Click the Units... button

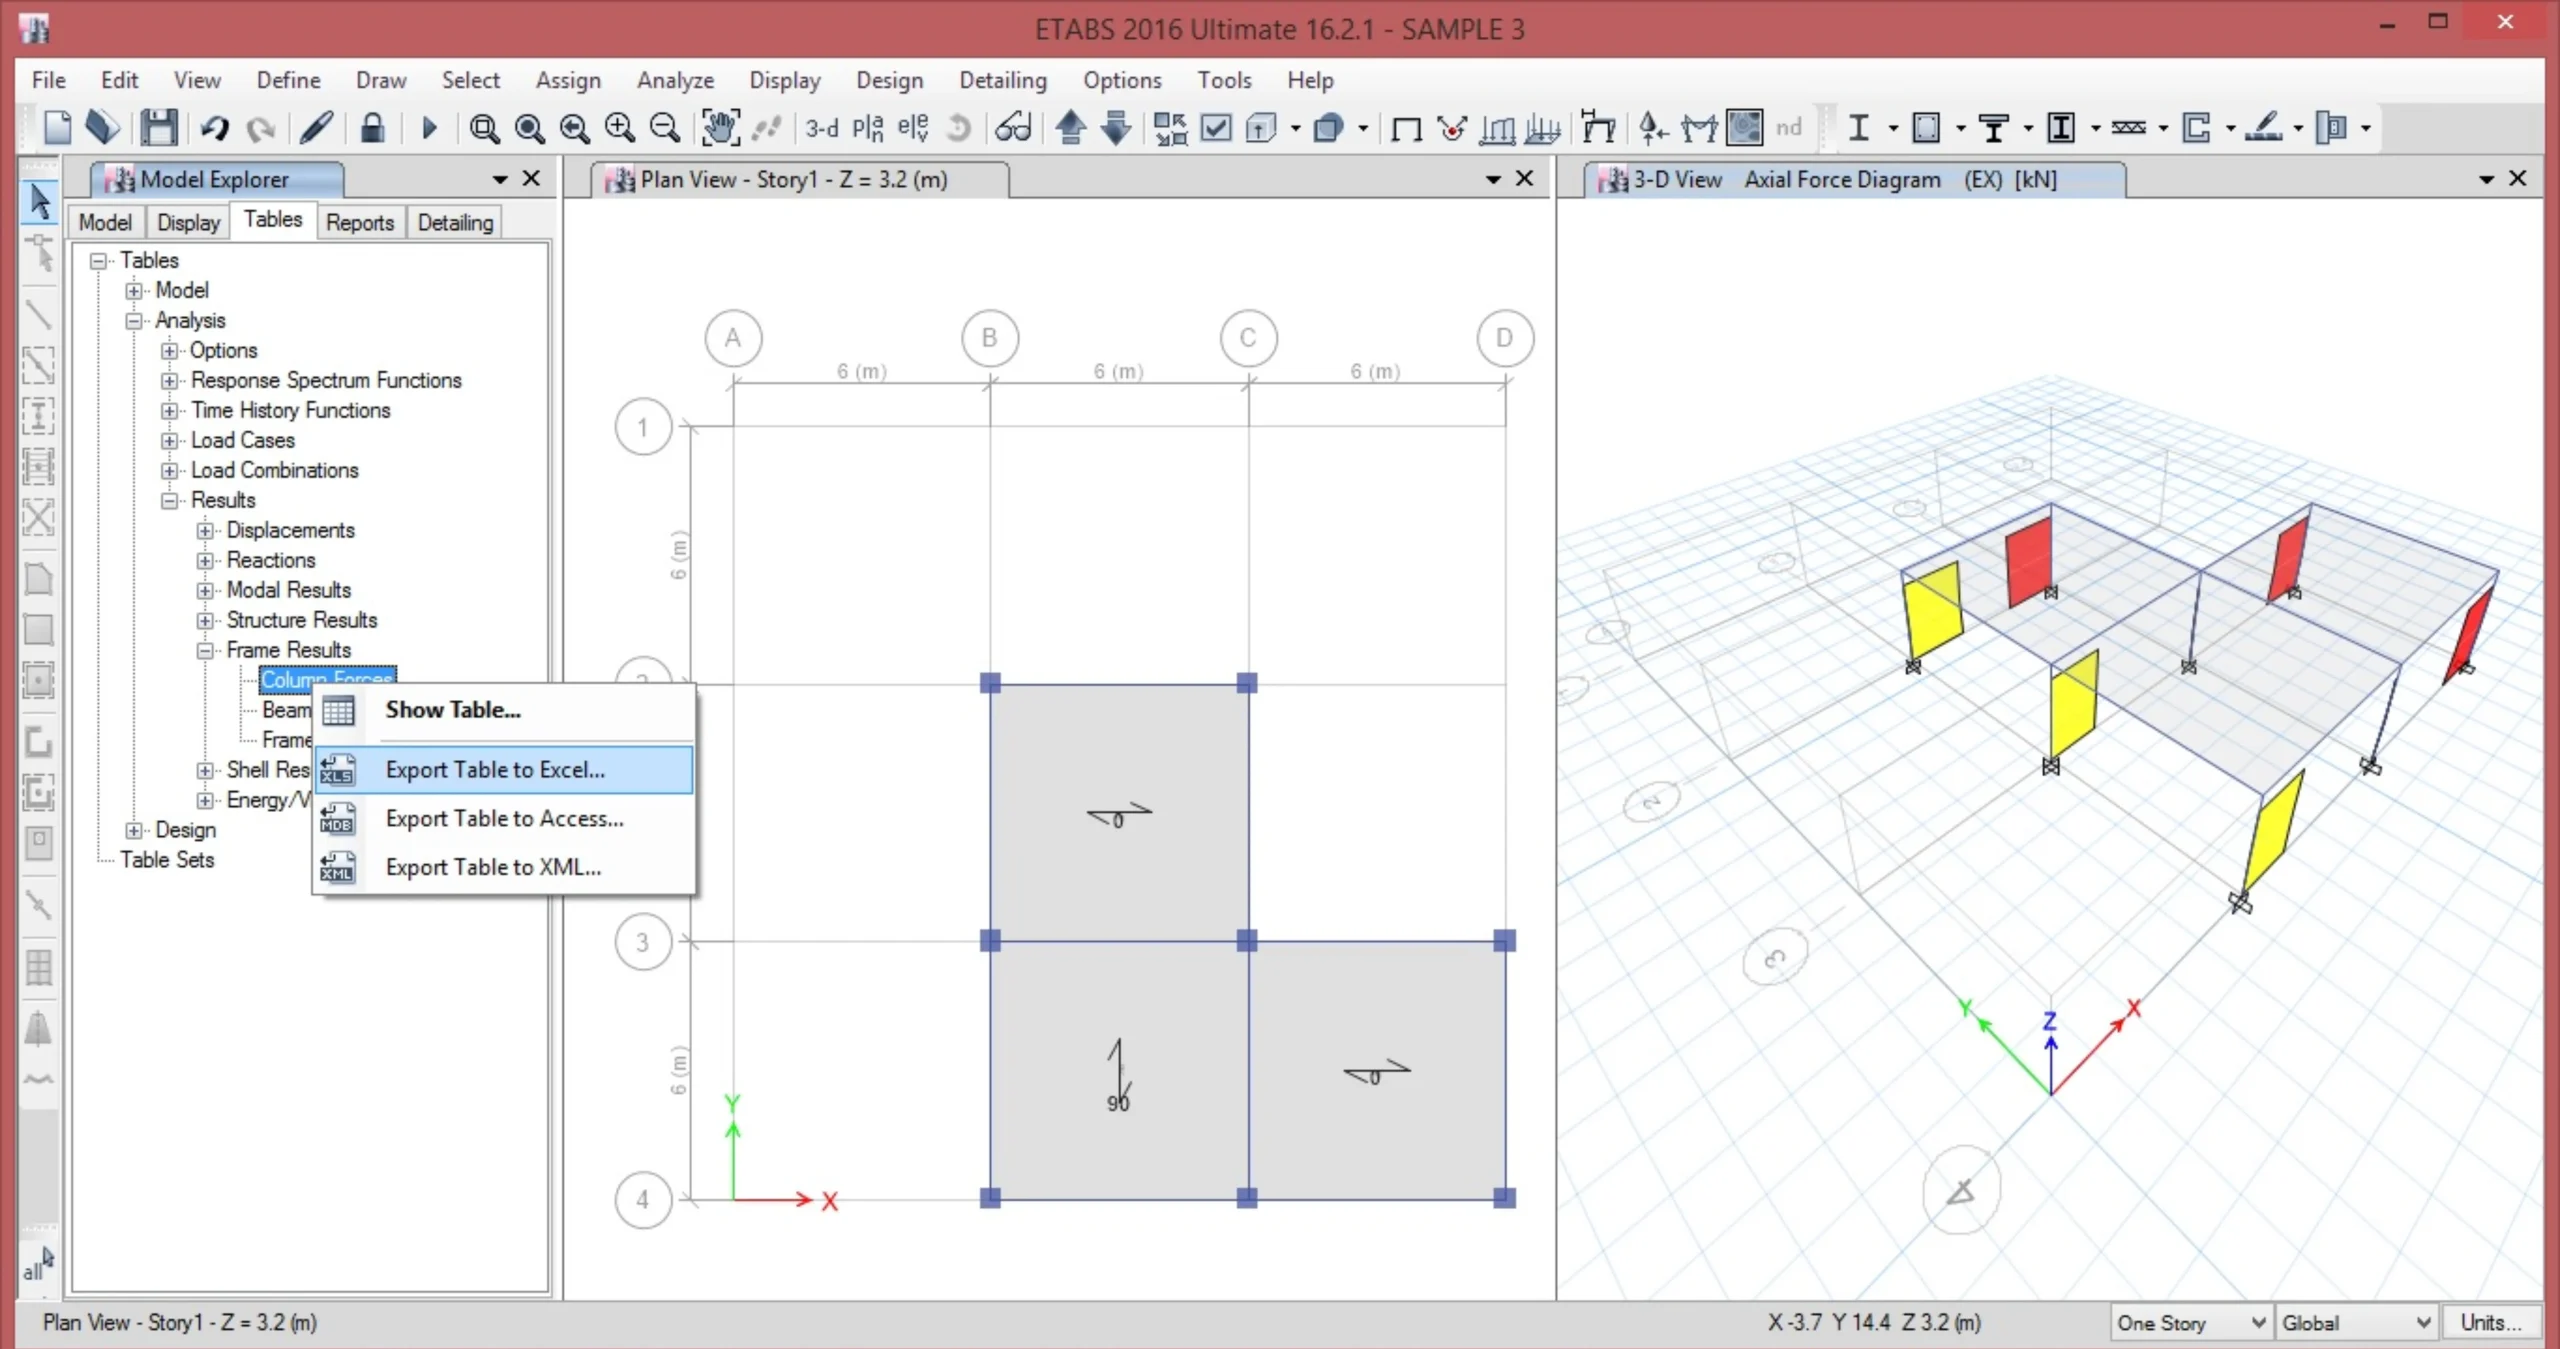(x=2490, y=1322)
